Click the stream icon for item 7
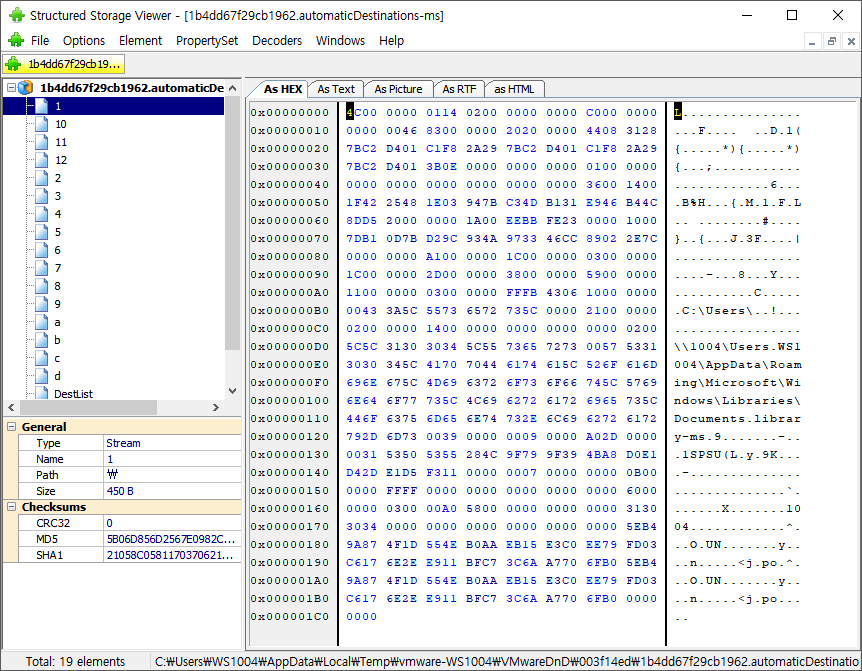The image size is (862, 671). click(41, 268)
